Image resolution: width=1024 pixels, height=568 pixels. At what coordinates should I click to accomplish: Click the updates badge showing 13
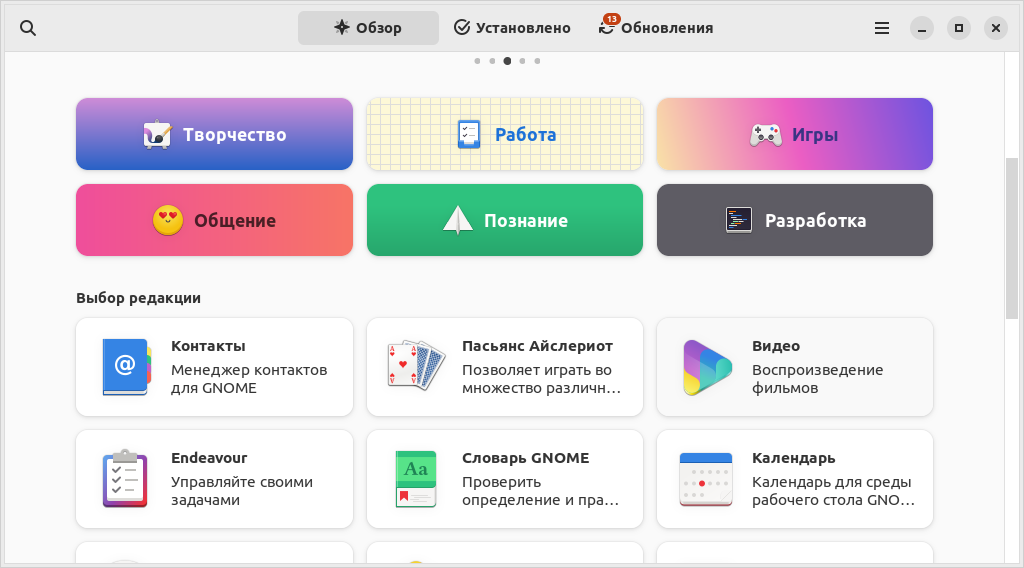611,19
